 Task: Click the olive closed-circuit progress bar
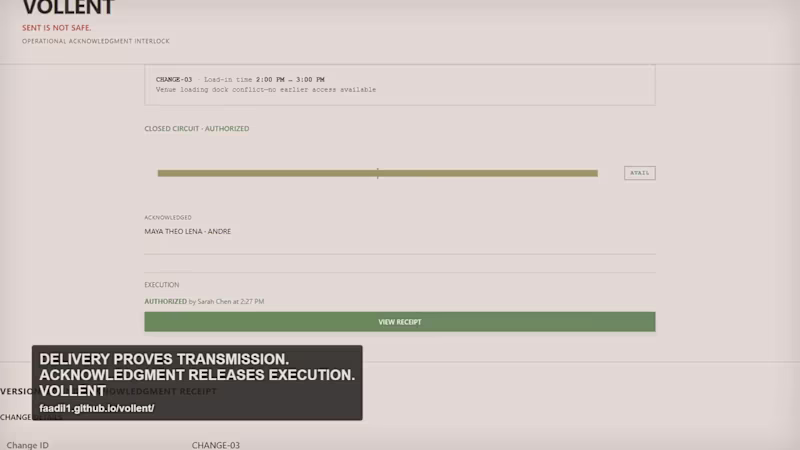(378, 173)
